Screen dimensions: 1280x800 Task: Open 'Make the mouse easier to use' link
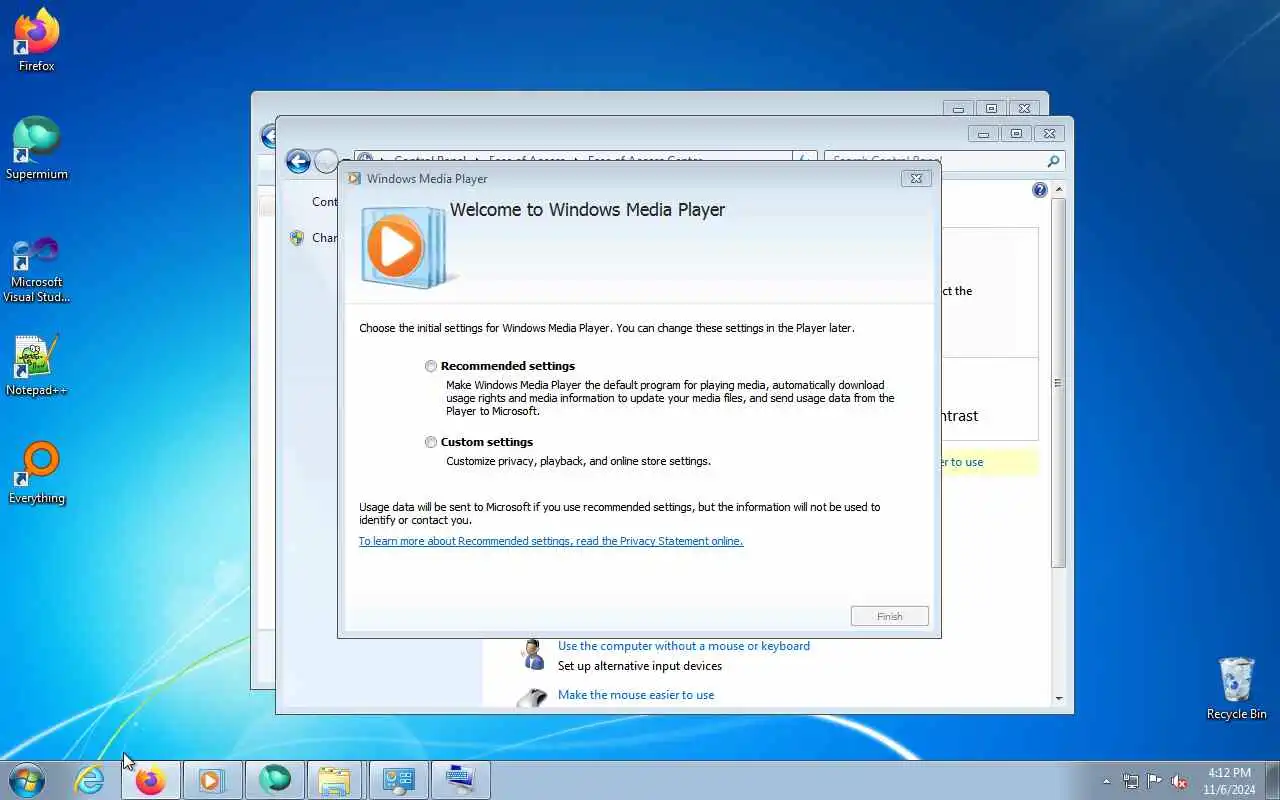click(636, 695)
